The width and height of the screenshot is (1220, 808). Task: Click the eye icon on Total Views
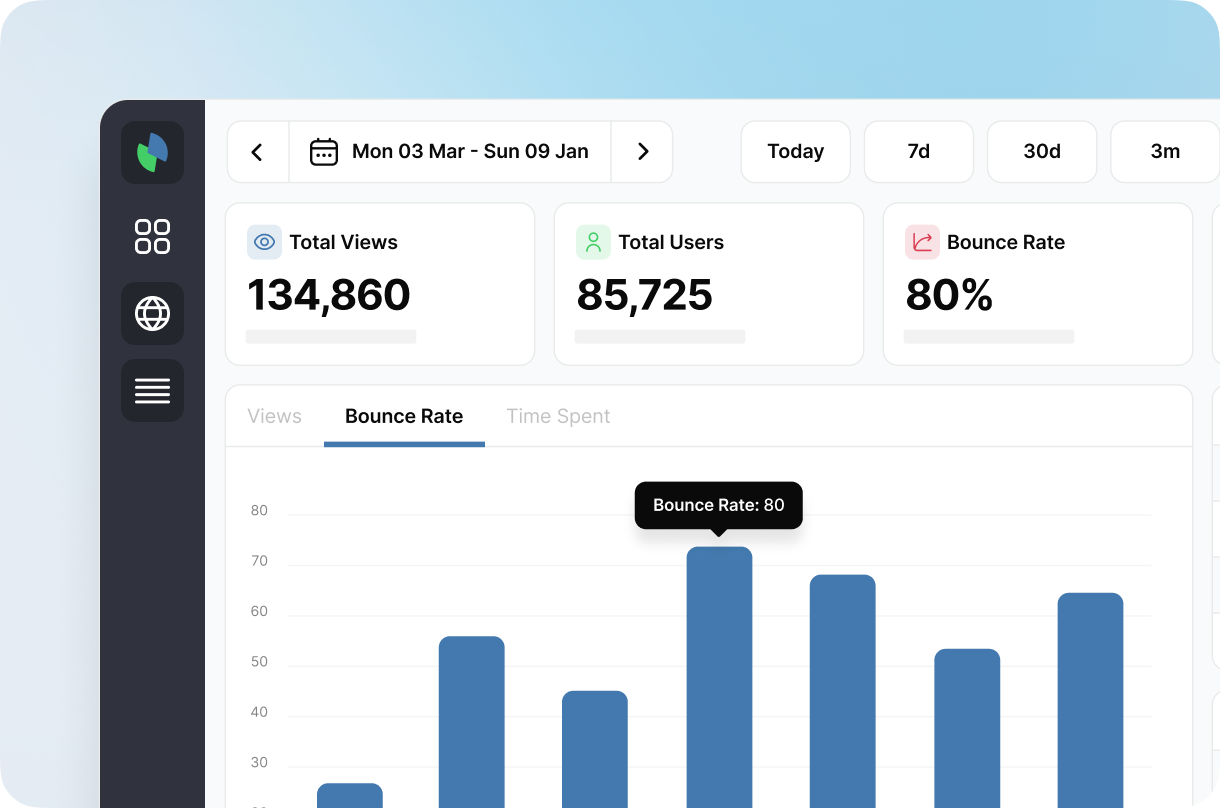pos(264,242)
